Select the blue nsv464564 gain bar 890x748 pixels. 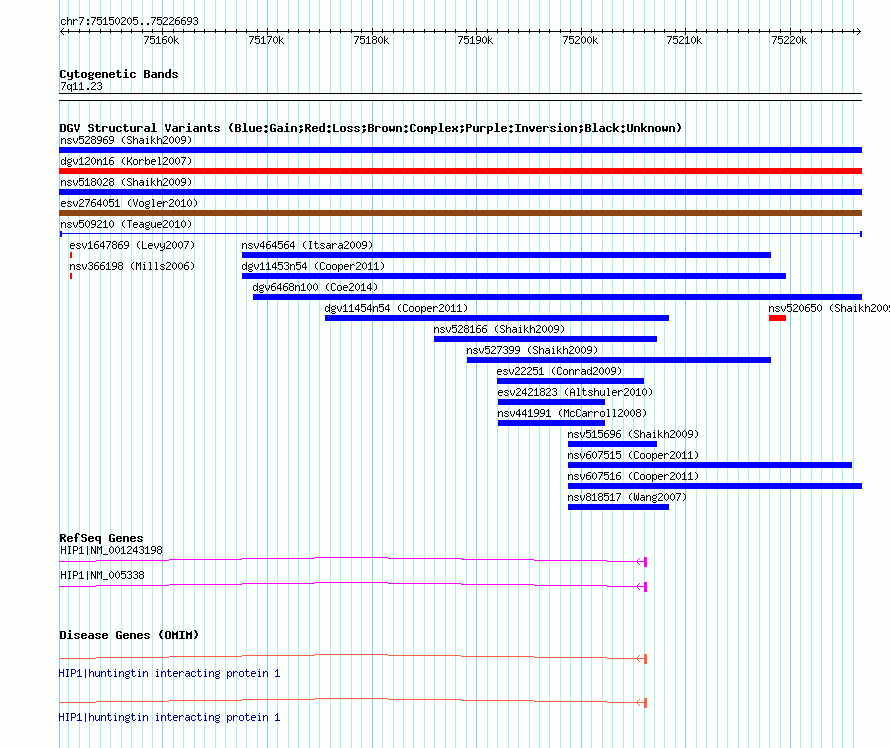[506, 255]
